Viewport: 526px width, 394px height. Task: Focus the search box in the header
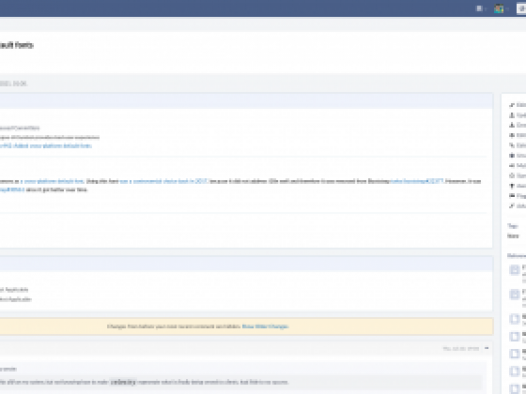(522, 9)
